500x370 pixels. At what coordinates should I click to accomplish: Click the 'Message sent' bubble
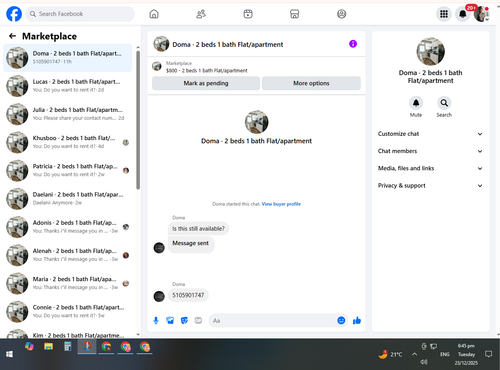tap(191, 244)
